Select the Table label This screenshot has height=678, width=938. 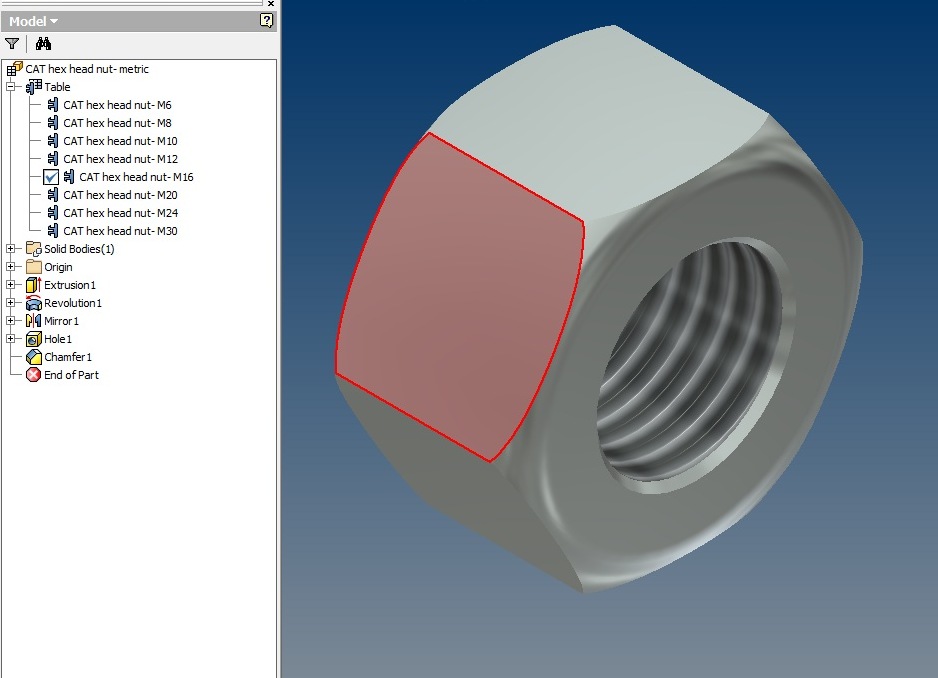(x=57, y=87)
